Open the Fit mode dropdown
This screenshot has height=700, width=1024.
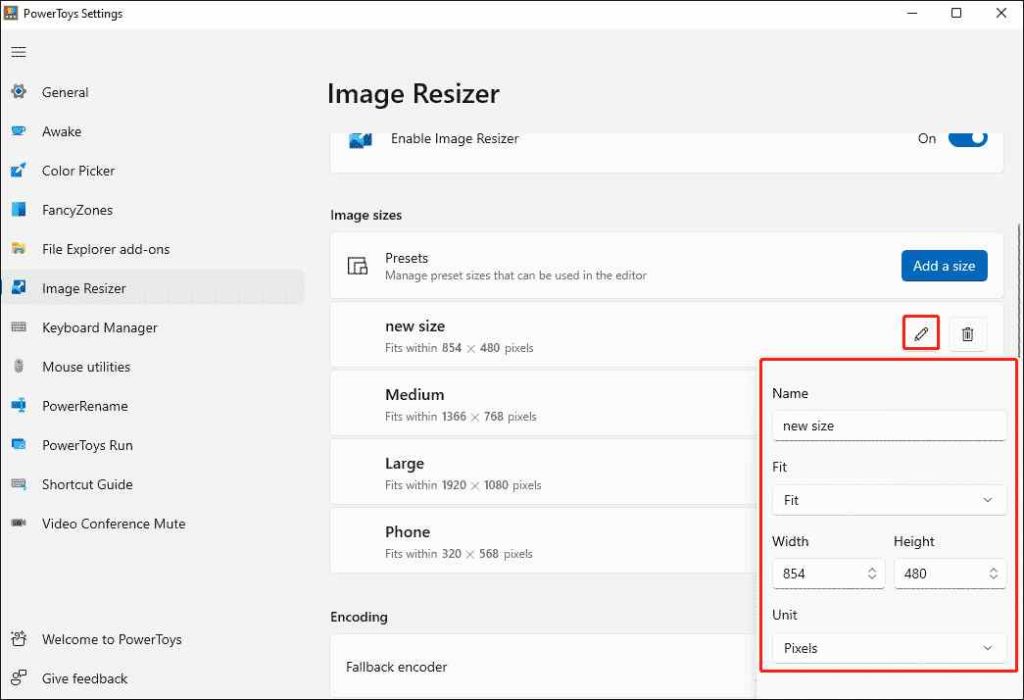point(888,500)
